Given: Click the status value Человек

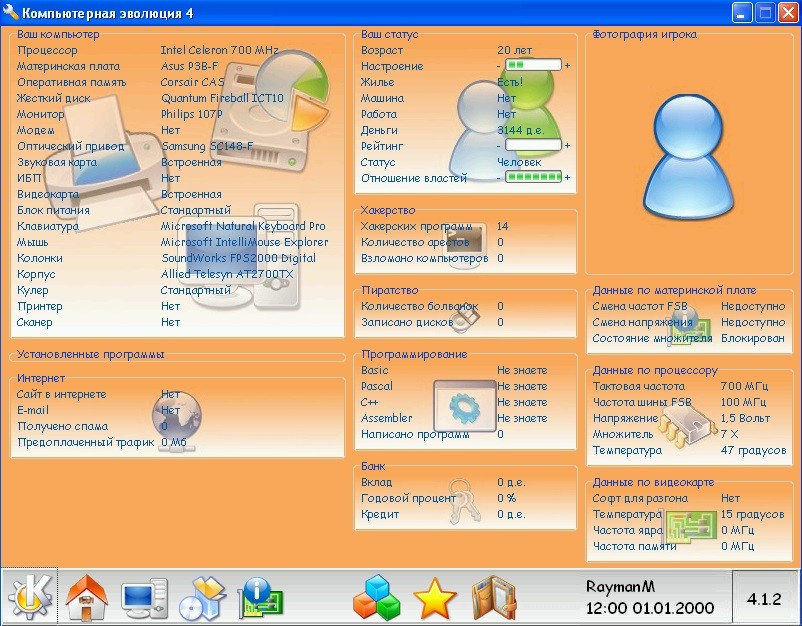Looking at the screenshot, I should coord(519,162).
